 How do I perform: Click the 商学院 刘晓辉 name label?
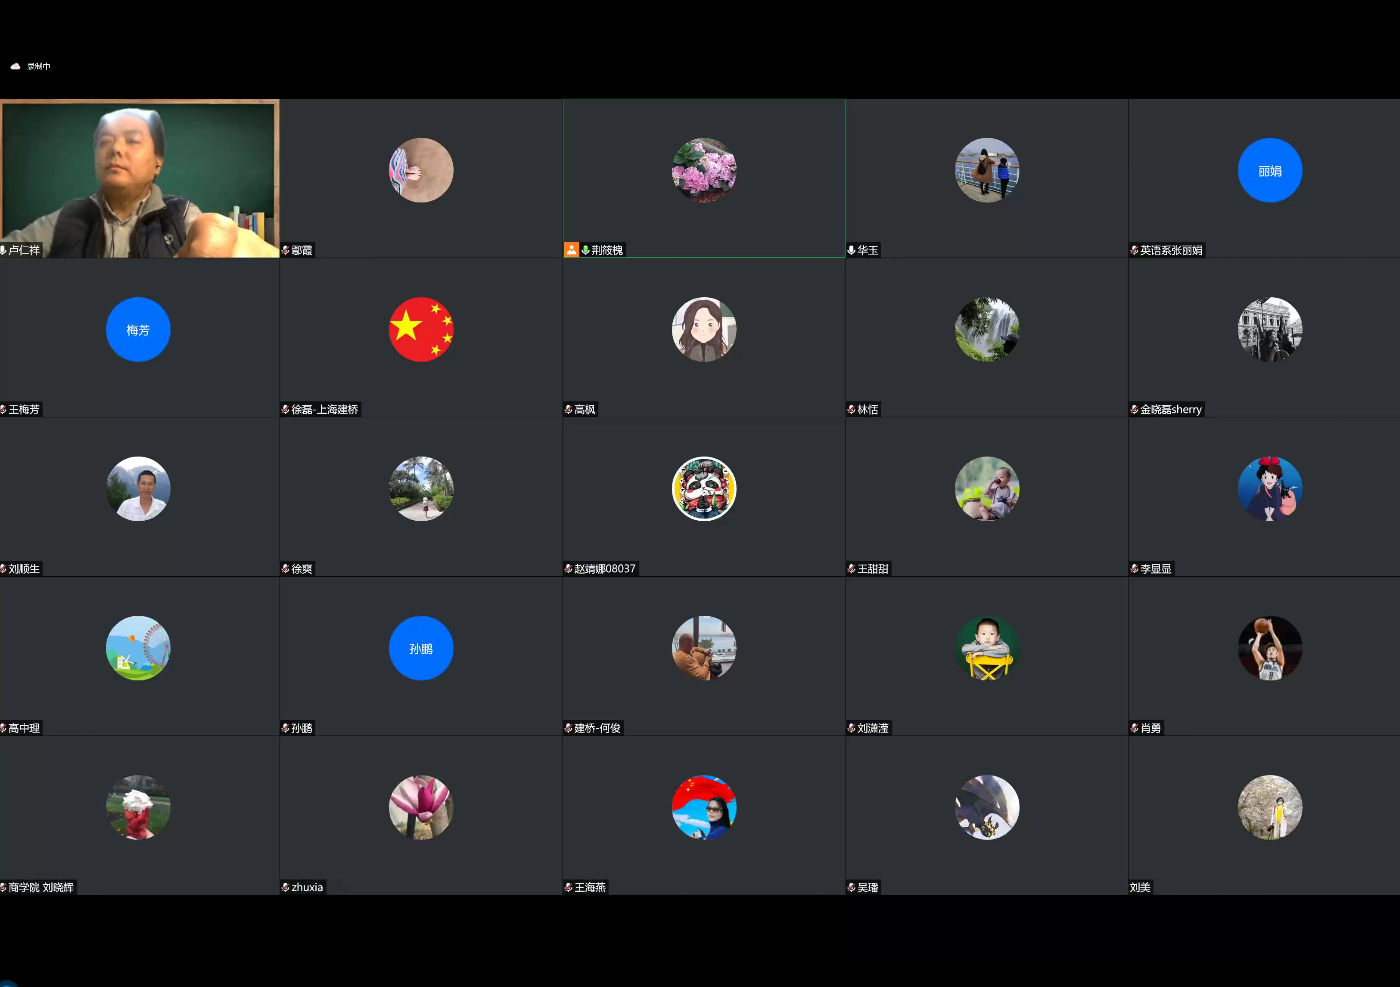tap(41, 888)
